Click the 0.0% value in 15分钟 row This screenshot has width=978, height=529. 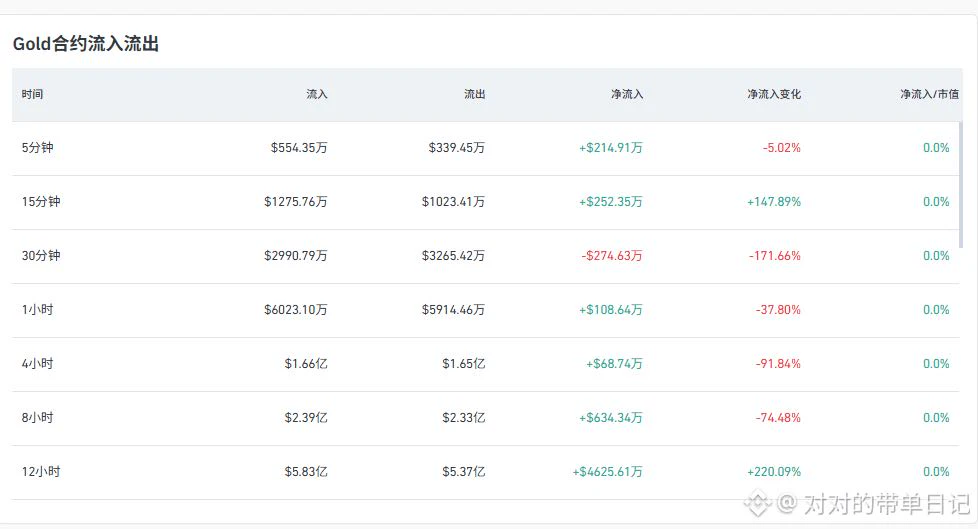(x=936, y=201)
